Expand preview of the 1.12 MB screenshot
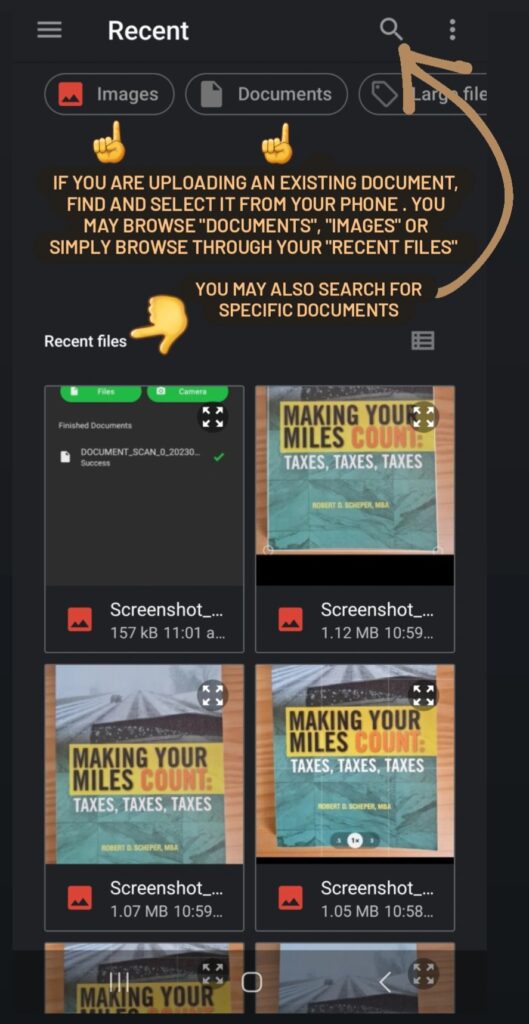The image size is (529, 1024). tap(424, 417)
